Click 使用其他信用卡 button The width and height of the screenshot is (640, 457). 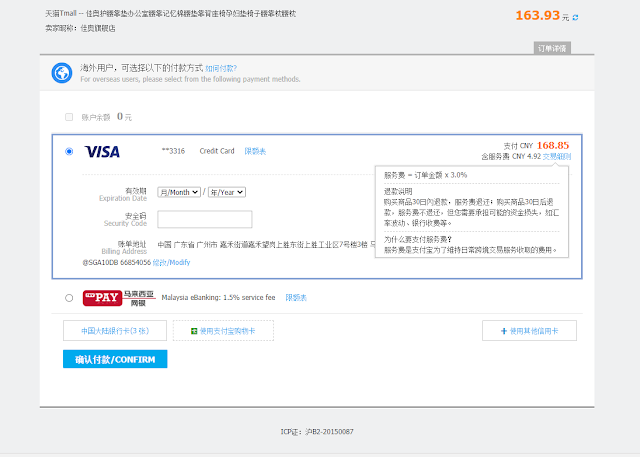click(529, 331)
